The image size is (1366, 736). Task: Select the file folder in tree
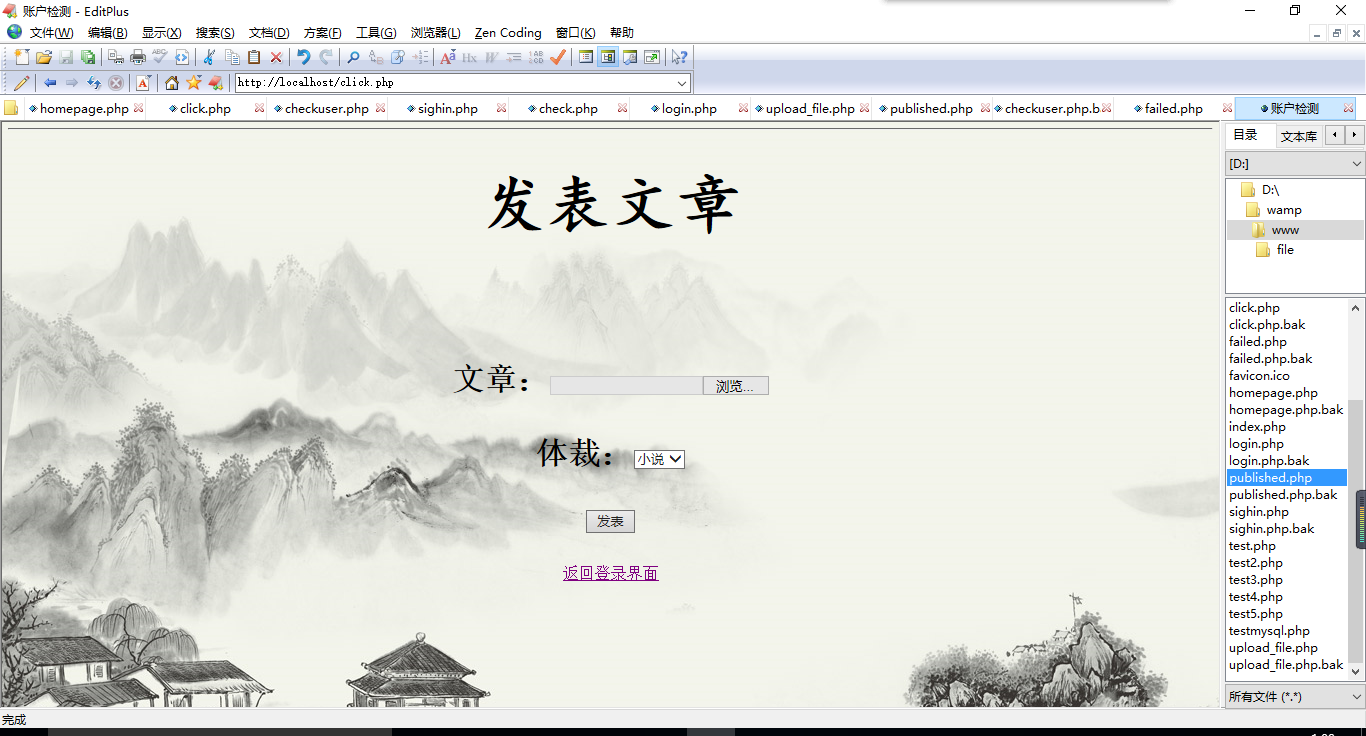1285,250
